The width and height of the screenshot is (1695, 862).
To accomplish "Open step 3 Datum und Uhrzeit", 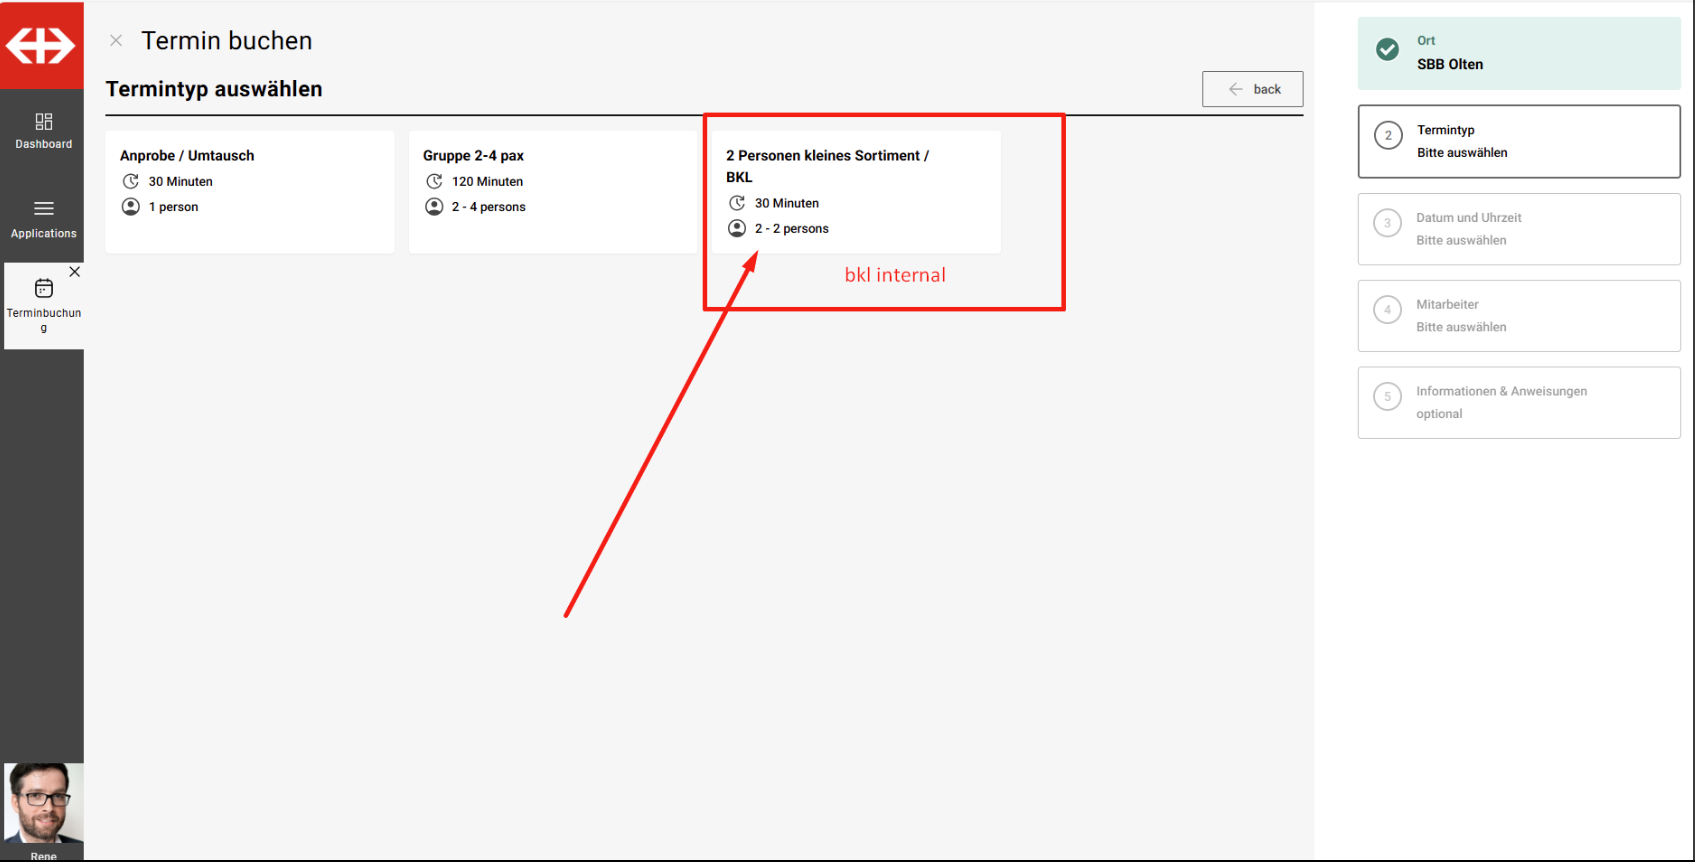I will (1518, 229).
